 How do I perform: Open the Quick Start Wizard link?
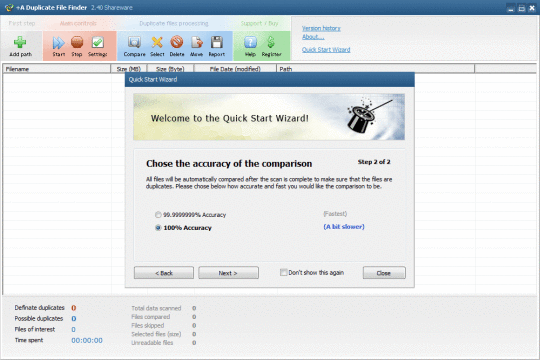326,50
